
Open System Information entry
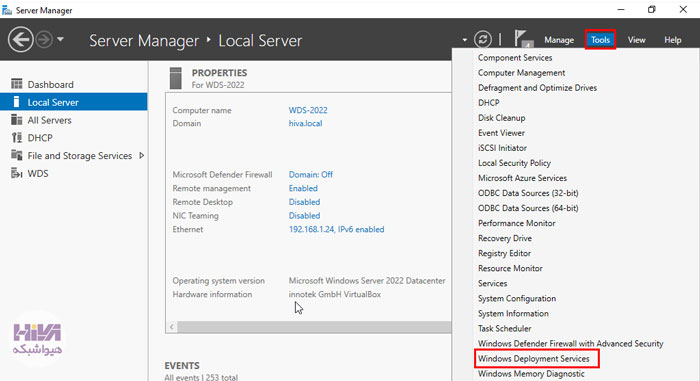[x=513, y=314]
